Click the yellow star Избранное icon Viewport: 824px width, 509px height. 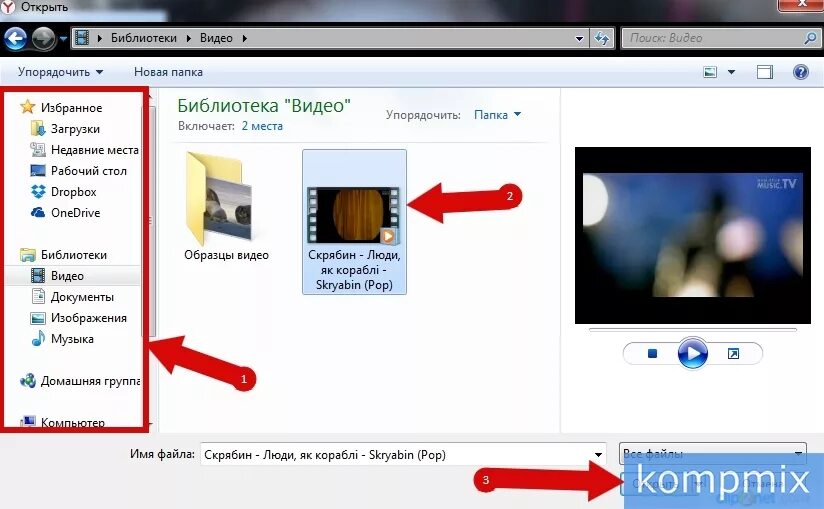[x=27, y=107]
